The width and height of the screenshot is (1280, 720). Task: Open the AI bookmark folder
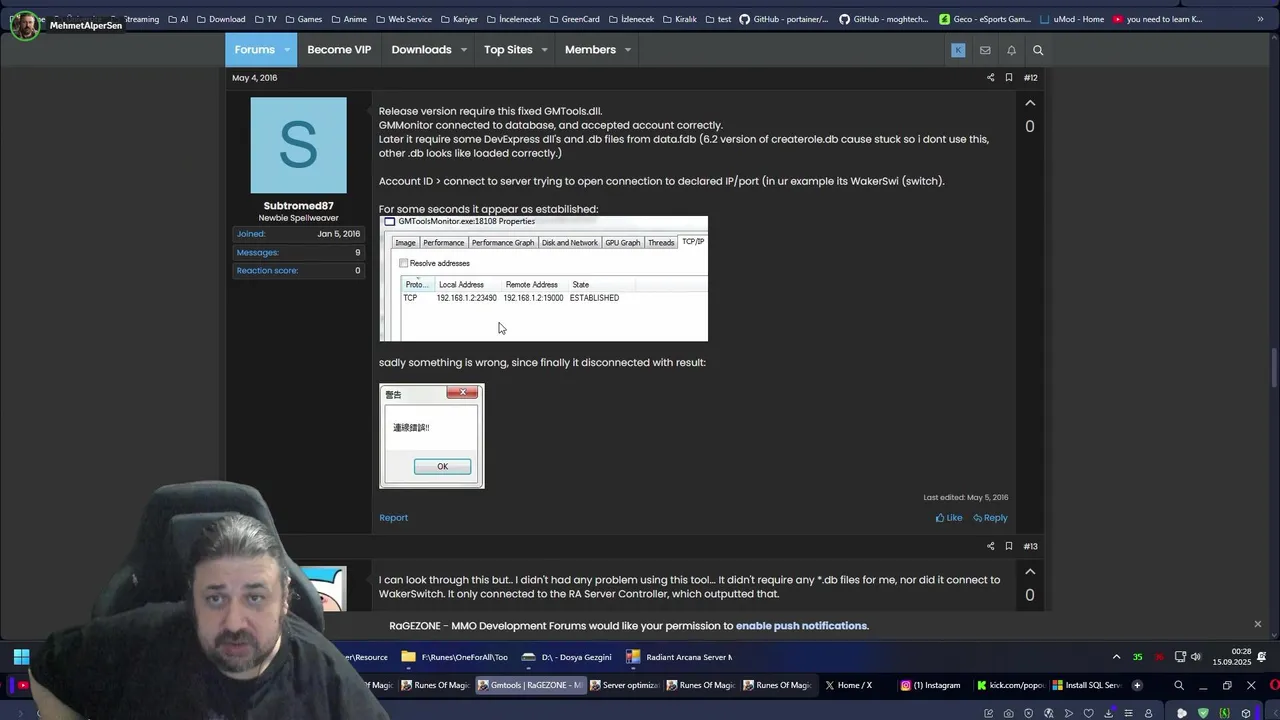click(178, 19)
